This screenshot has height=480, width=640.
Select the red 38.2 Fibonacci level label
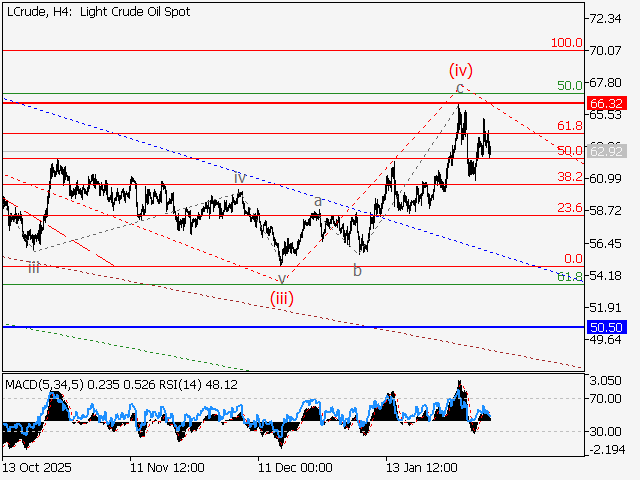570,176
